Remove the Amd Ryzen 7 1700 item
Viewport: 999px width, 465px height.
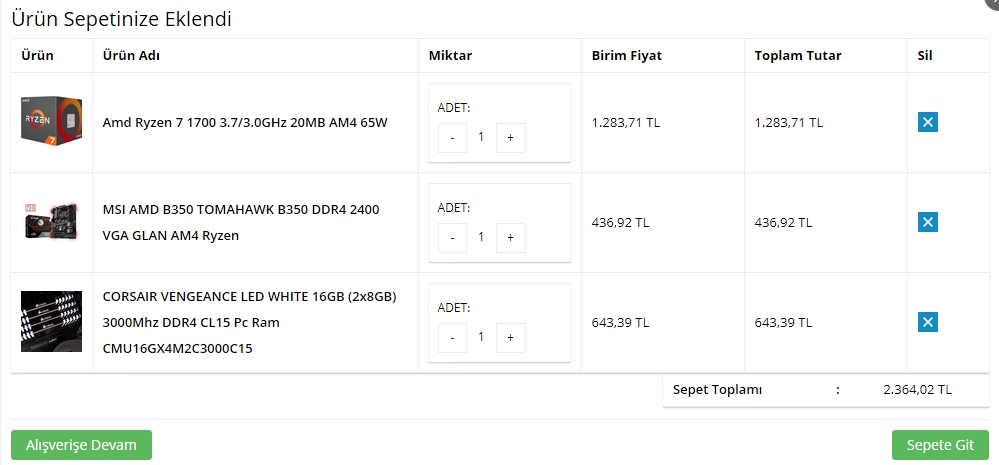[x=928, y=122]
